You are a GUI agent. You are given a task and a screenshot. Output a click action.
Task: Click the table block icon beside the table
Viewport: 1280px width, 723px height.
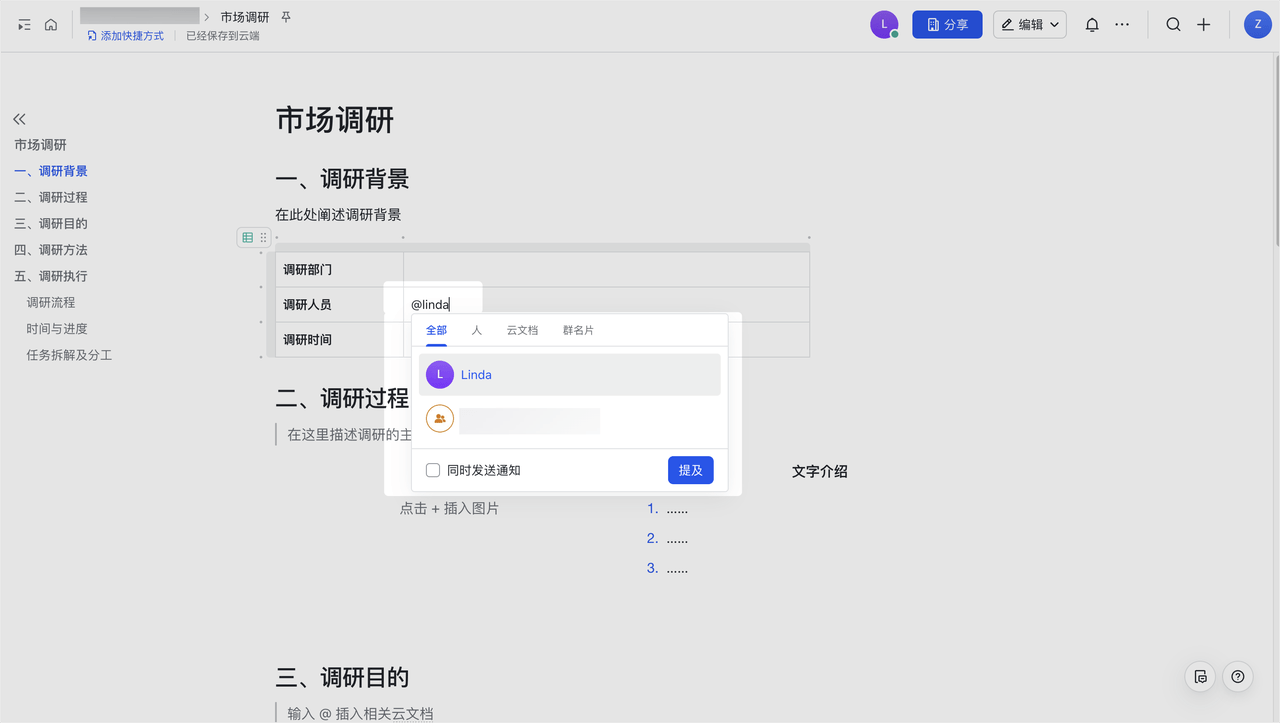pyautogui.click(x=247, y=237)
